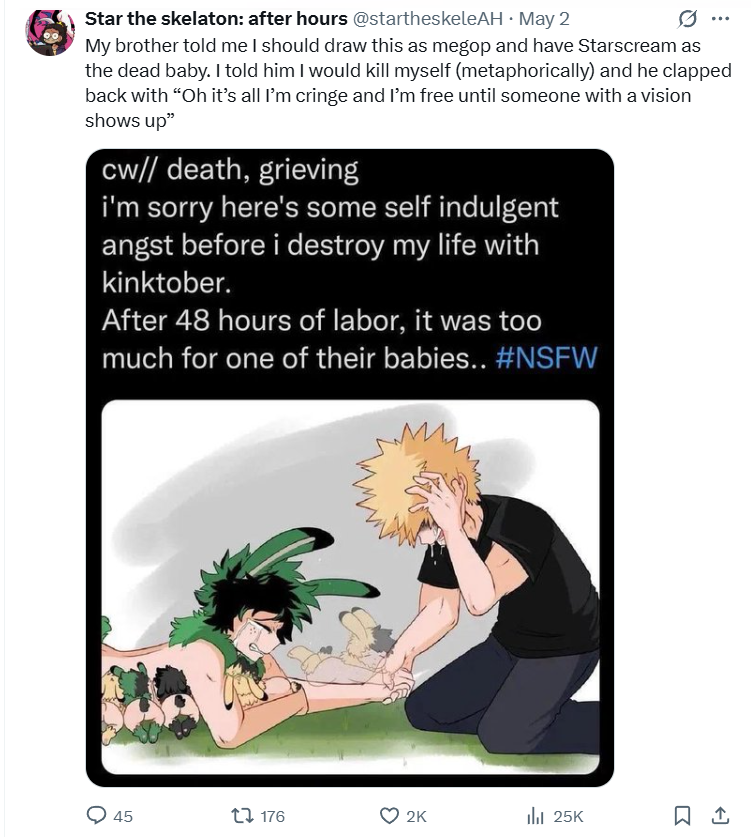Click the cw// death, grieving caption text

pyautogui.click(x=230, y=170)
